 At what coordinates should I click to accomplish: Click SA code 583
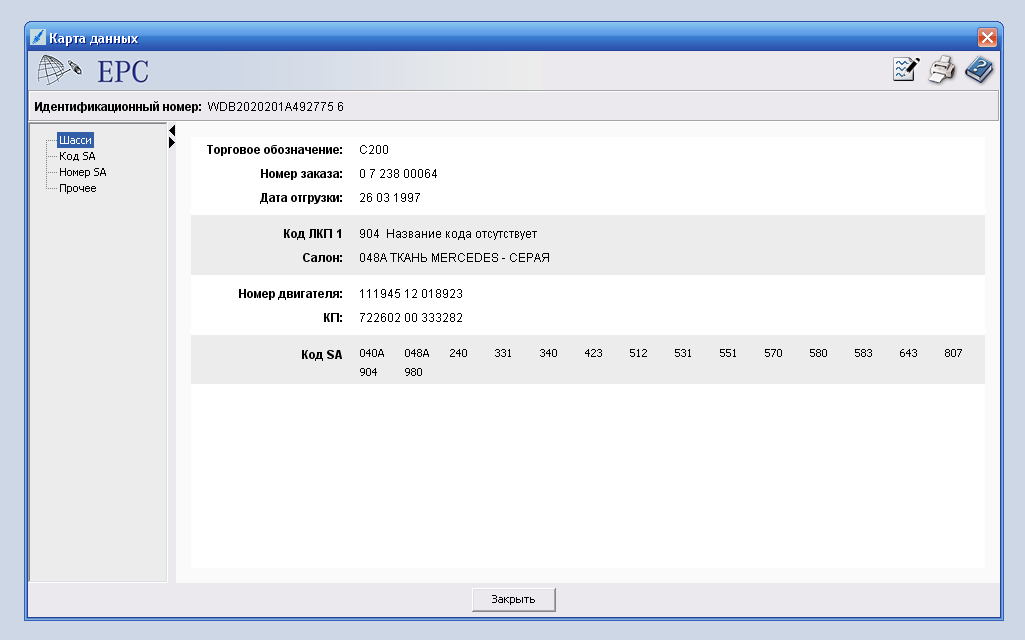point(863,353)
